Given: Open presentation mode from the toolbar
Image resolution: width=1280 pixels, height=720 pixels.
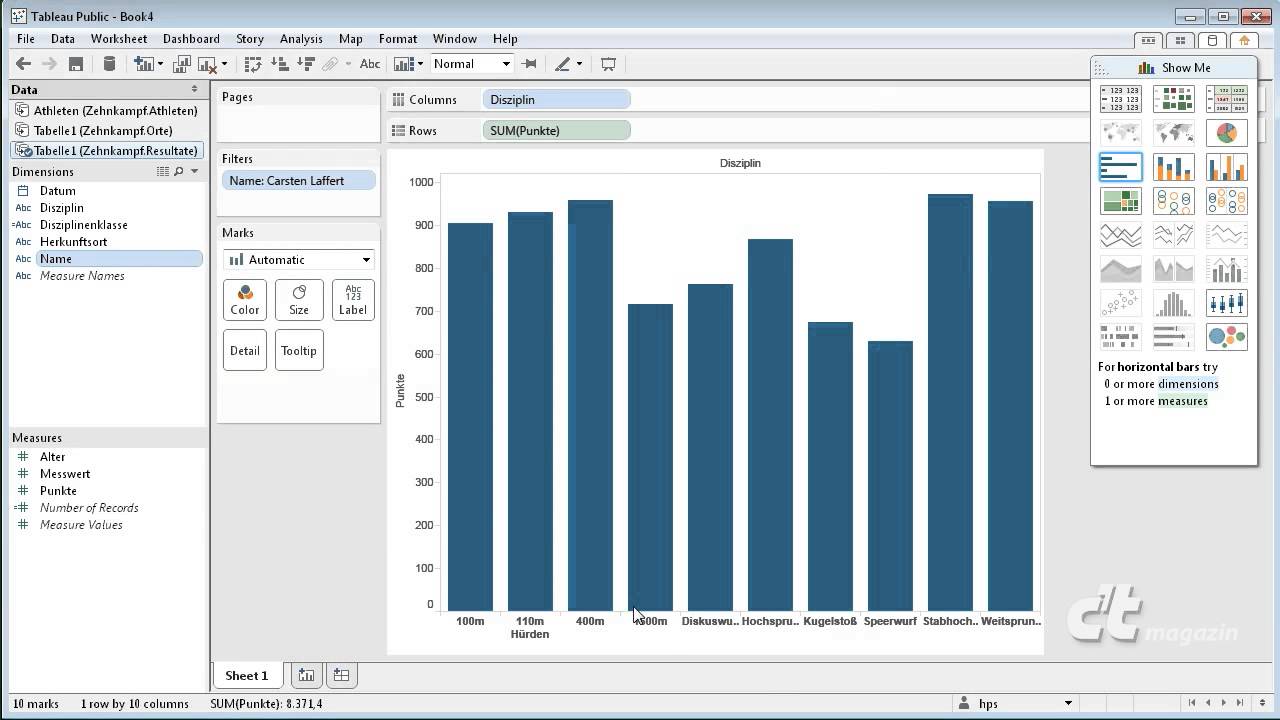Looking at the screenshot, I should tap(608, 64).
